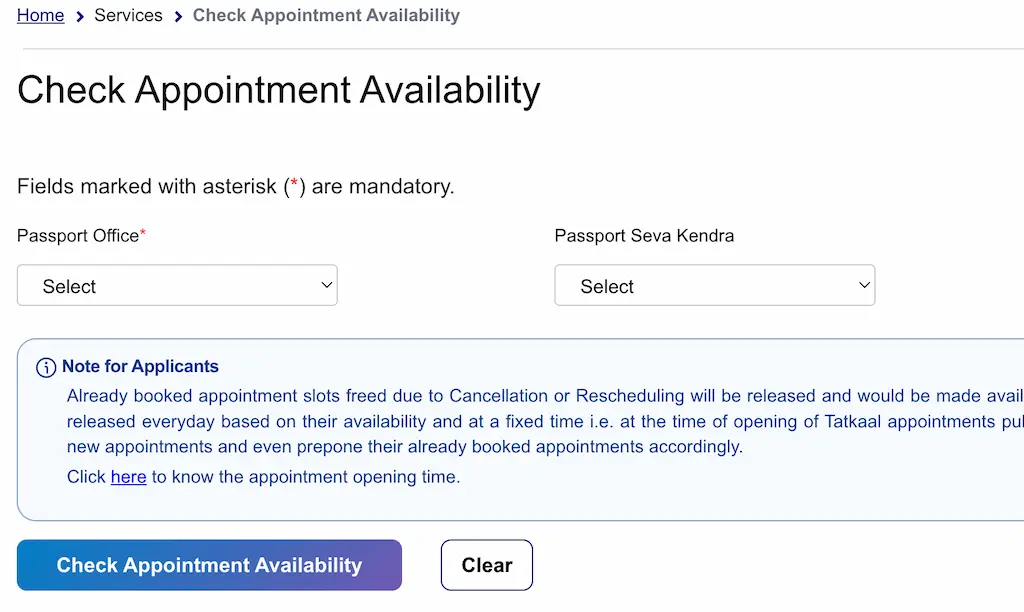This screenshot has width=1024, height=612.
Task: Click the info icon beside Note for Applicants
Action: pos(46,367)
